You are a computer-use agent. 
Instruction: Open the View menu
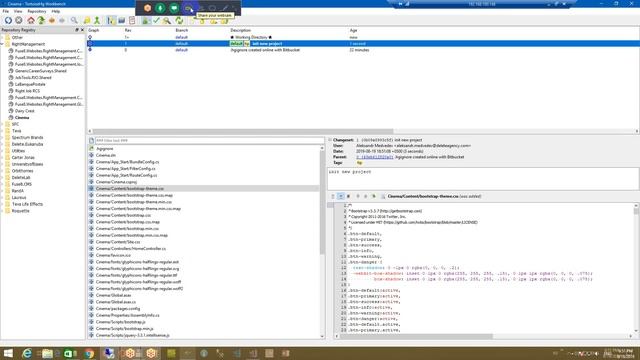(18, 11)
